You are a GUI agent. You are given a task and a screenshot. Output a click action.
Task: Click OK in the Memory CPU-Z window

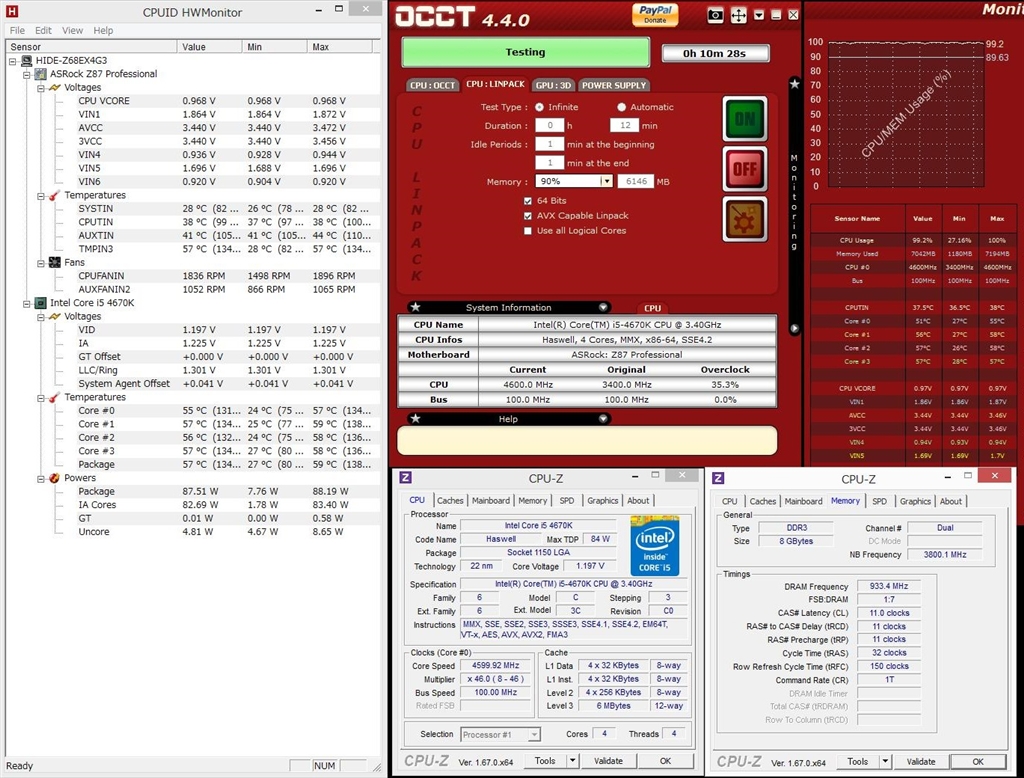pos(978,761)
